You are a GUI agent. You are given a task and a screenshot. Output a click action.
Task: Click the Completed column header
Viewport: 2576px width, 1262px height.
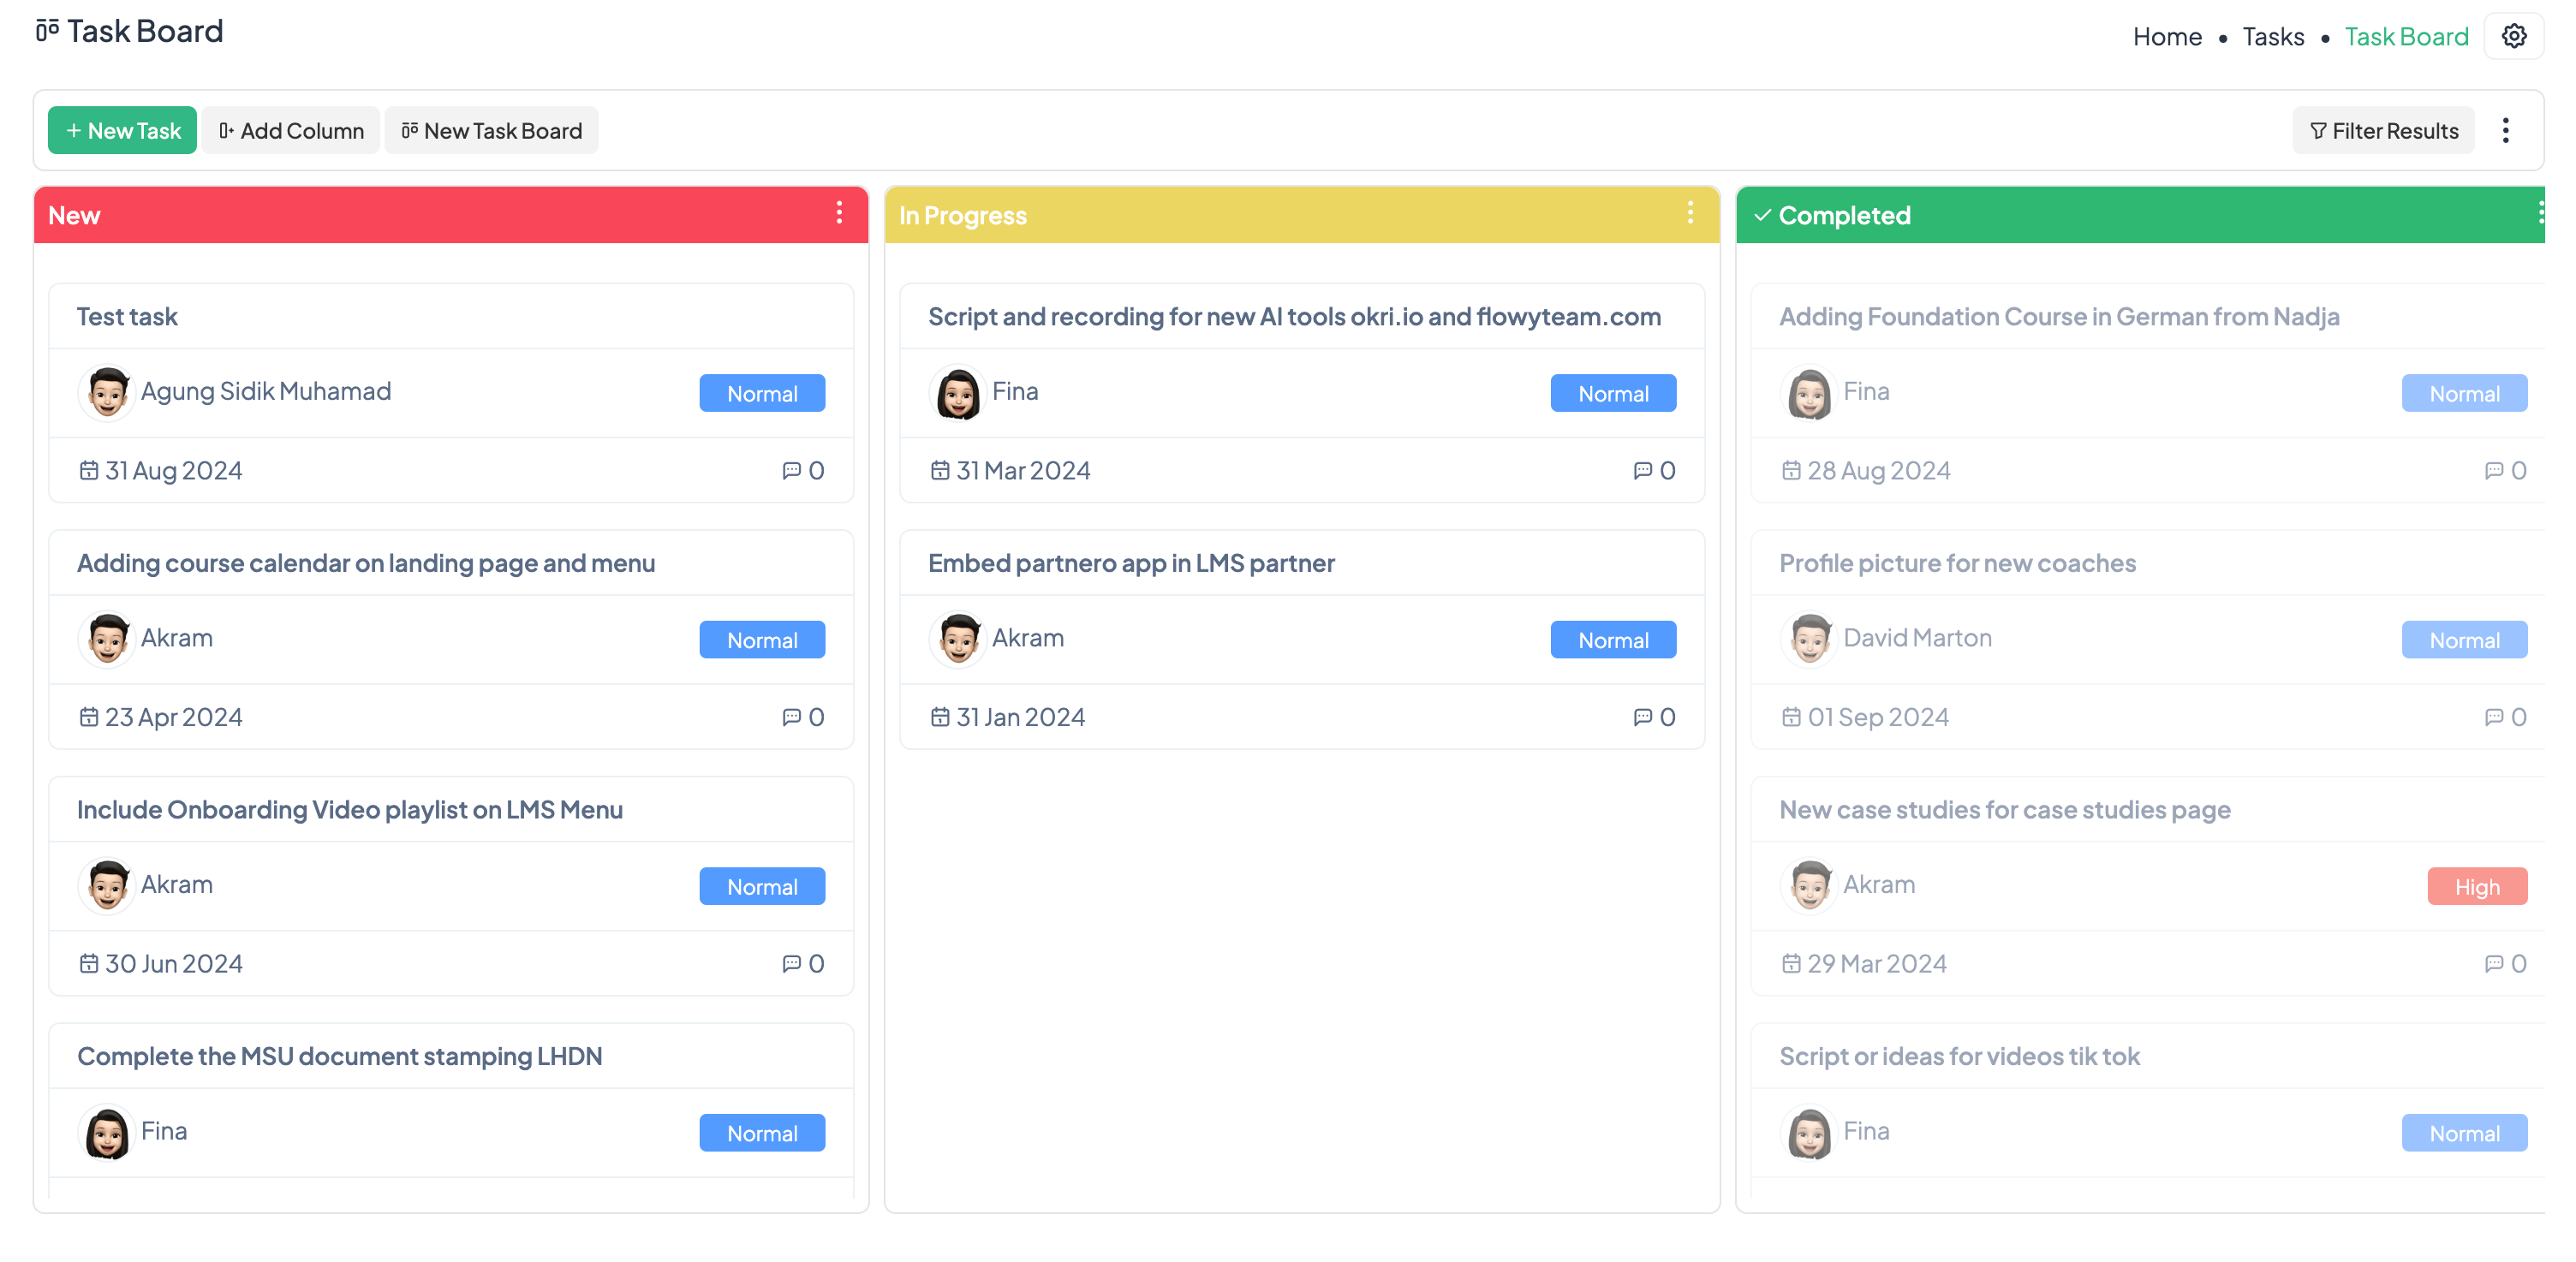click(1844, 215)
